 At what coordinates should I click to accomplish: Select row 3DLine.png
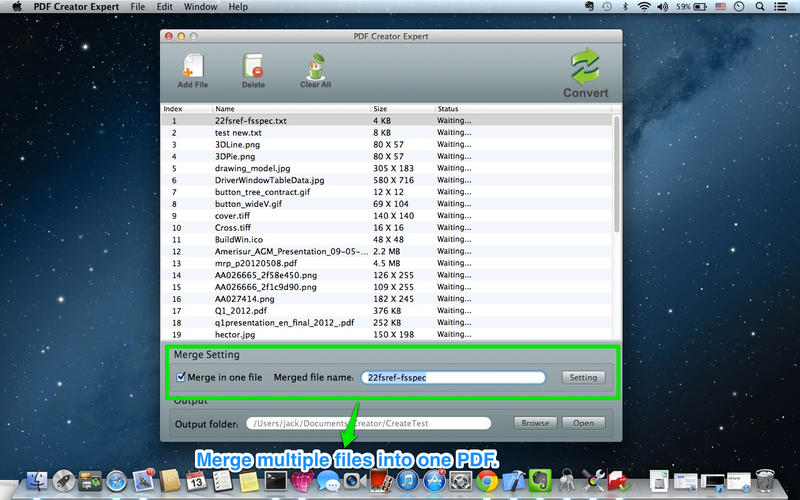pos(387,144)
